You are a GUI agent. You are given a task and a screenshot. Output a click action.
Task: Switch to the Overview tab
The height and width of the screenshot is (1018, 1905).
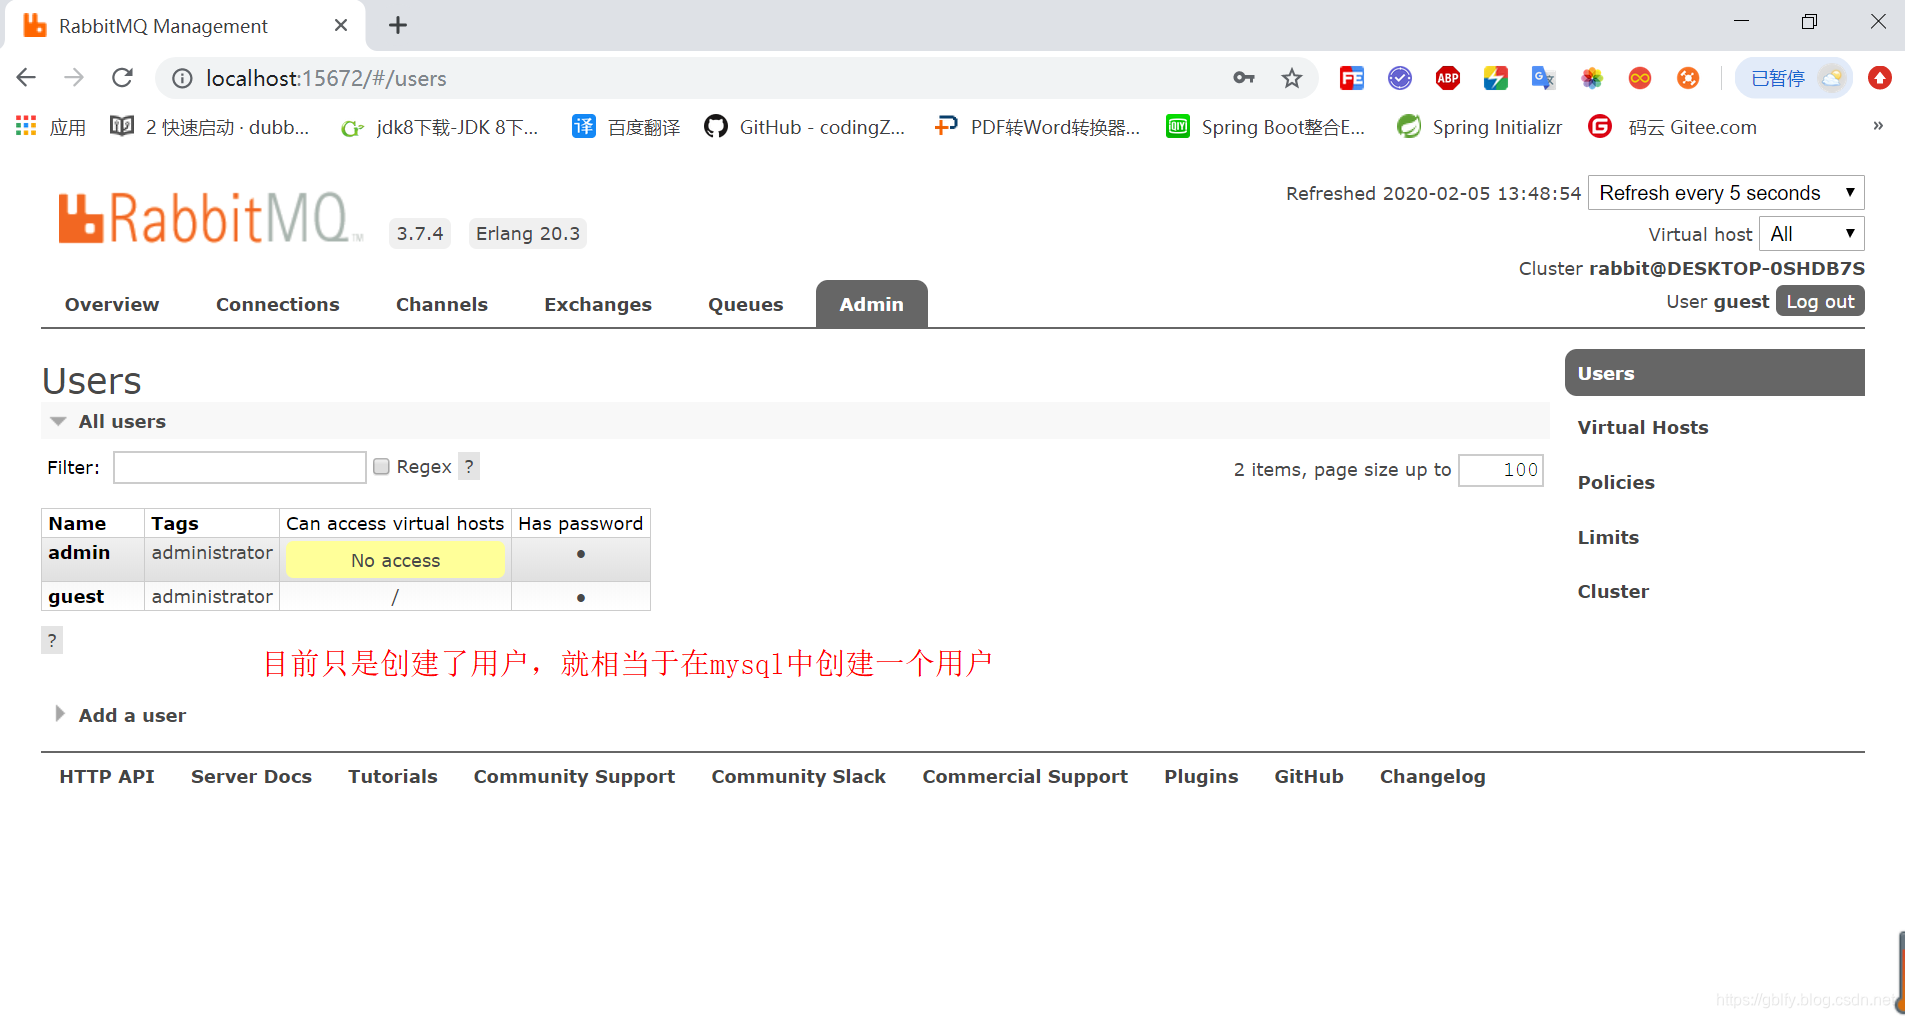pyautogui.click(x=111, y=304)
